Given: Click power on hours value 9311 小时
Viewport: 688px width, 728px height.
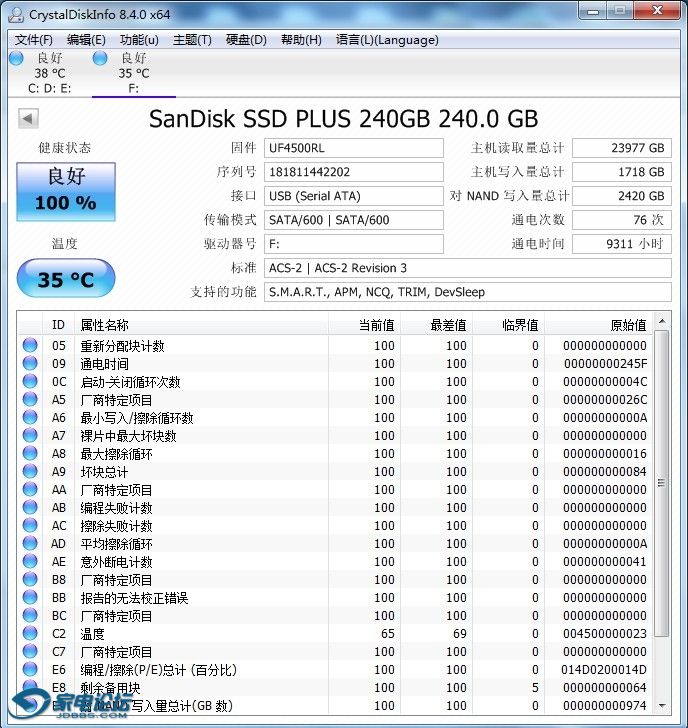Looking at the screenshot, I should coord(622,244).
